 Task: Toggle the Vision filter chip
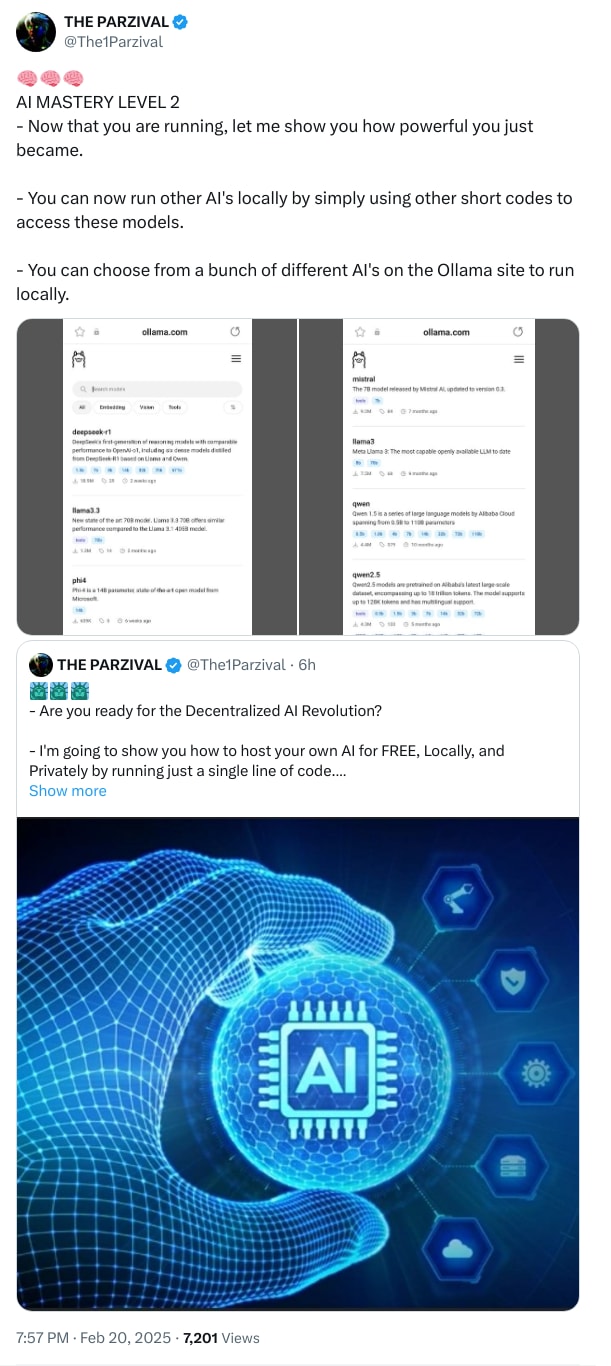[146, 407]
